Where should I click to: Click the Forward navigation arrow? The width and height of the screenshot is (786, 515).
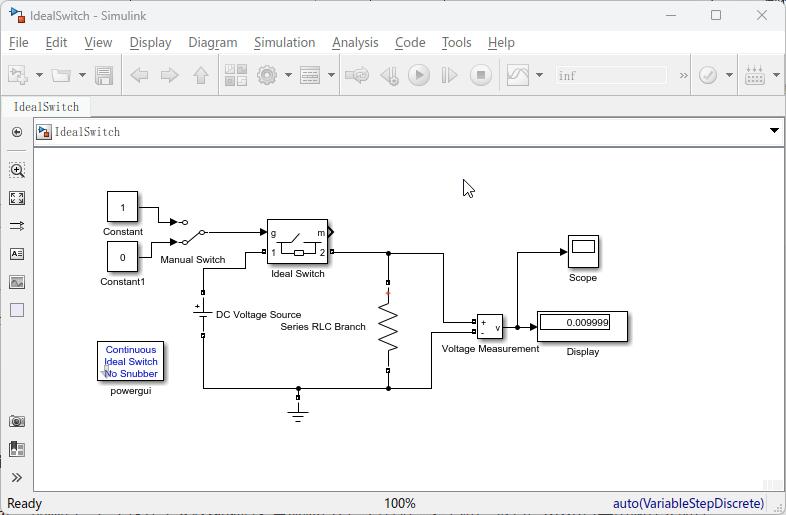(x=169, y=76)
